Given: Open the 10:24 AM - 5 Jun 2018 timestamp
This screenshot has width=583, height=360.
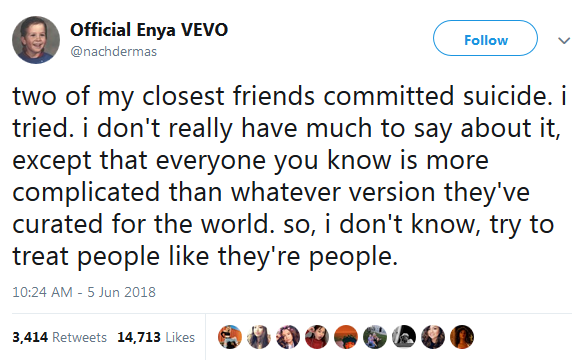Looking at the screenshot, I should coord(84,292).
